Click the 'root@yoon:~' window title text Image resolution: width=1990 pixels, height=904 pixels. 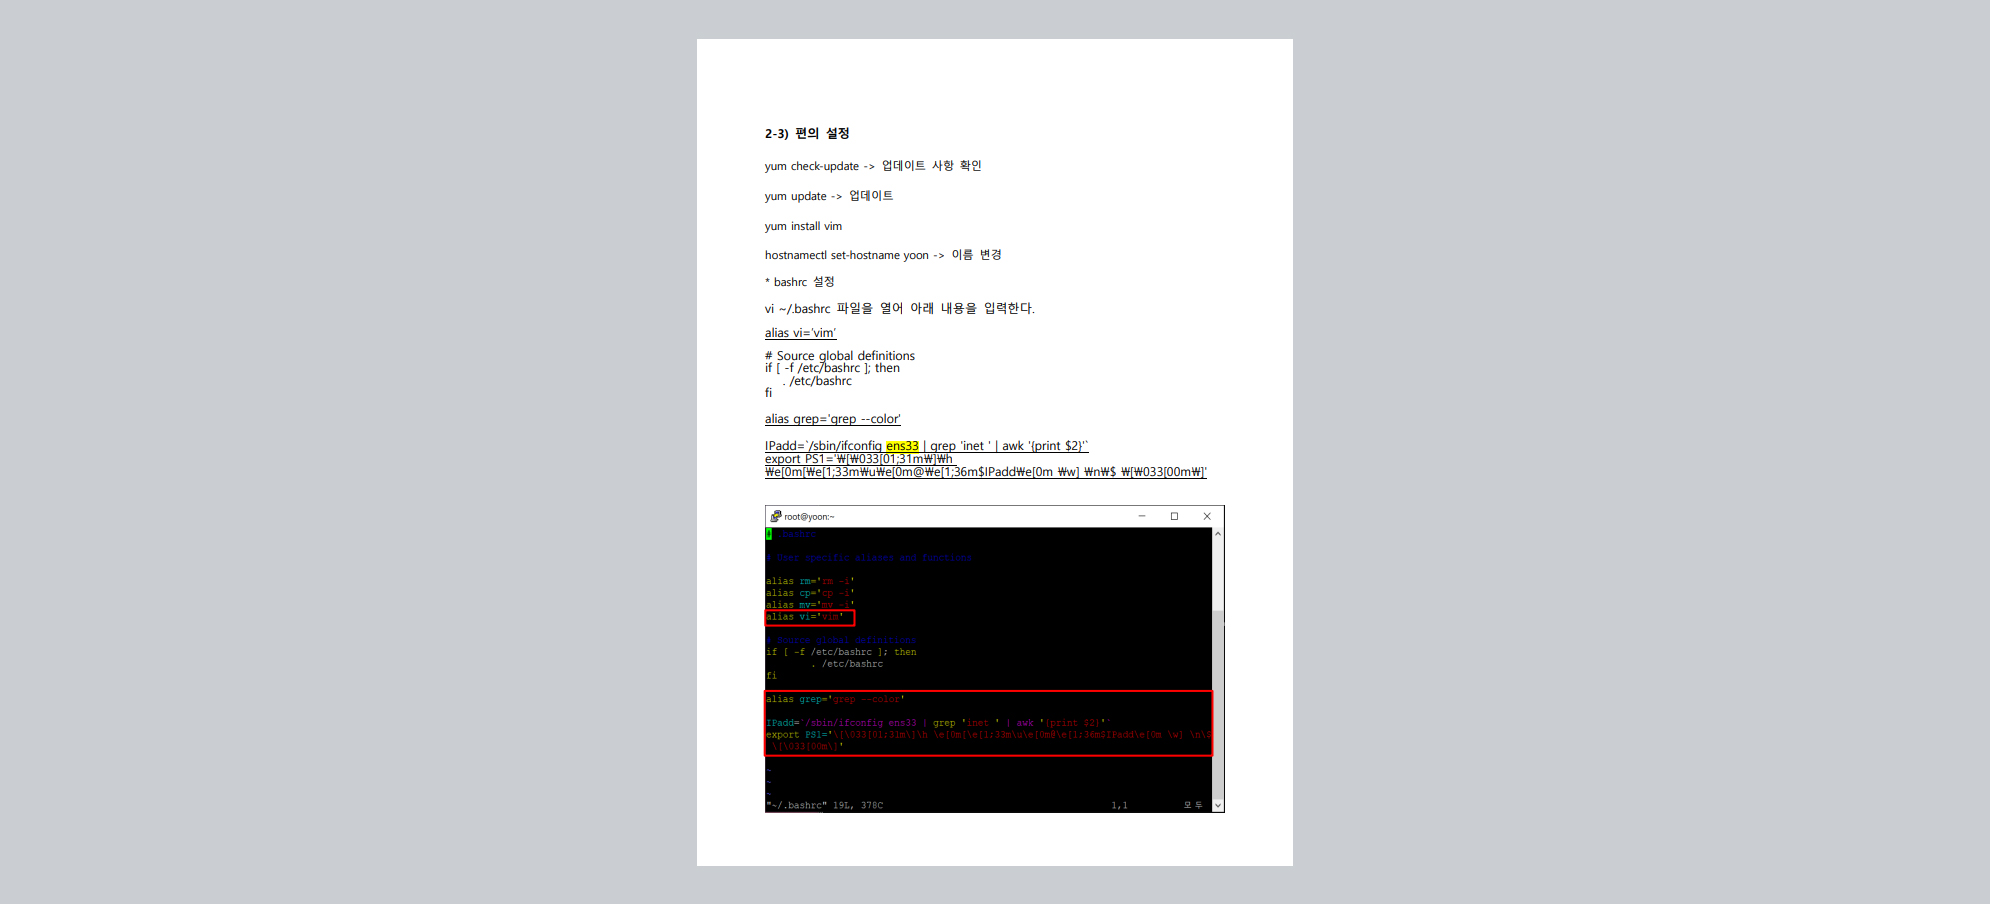click(x=809, y=517)
